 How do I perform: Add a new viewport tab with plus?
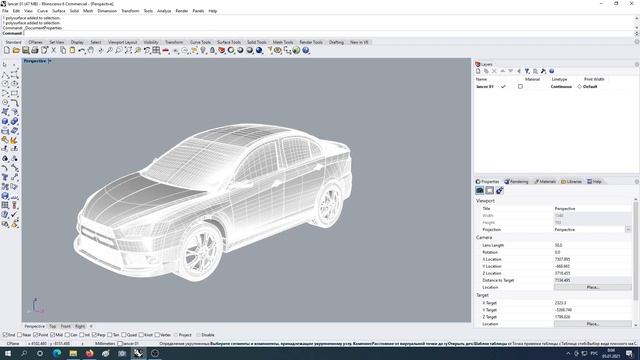coord(91,326)
